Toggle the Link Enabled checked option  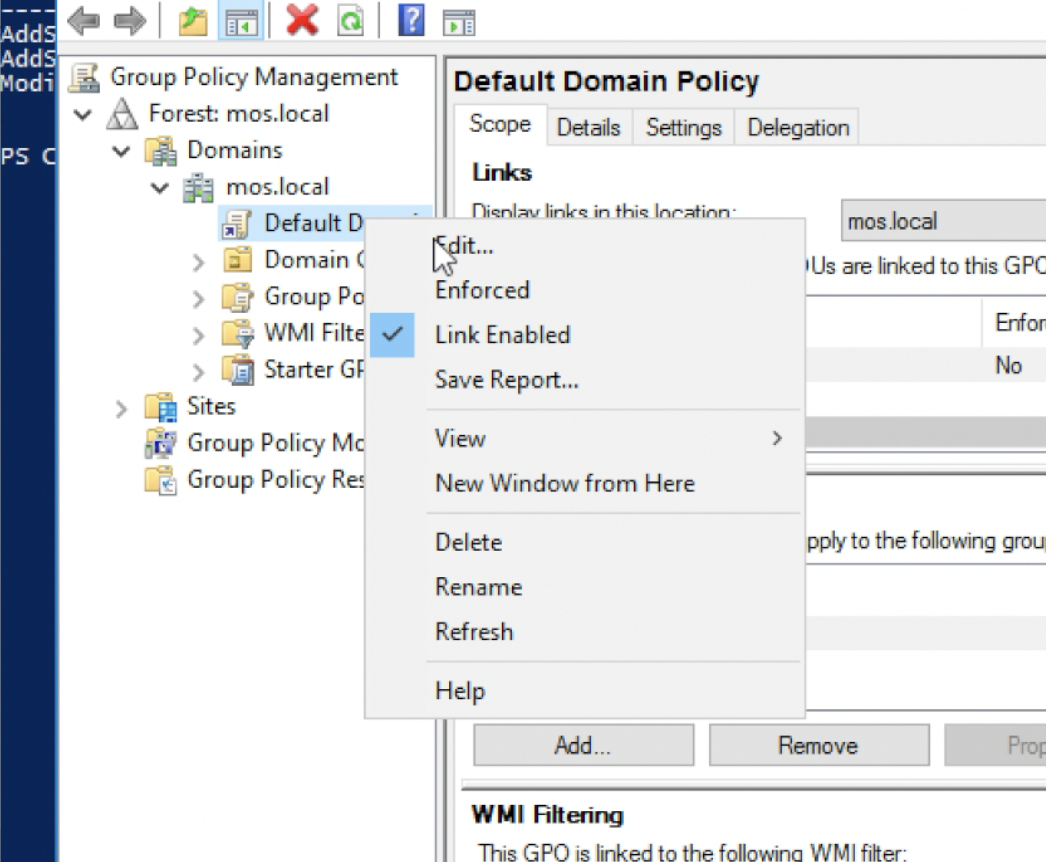click(x=502, y=335)
